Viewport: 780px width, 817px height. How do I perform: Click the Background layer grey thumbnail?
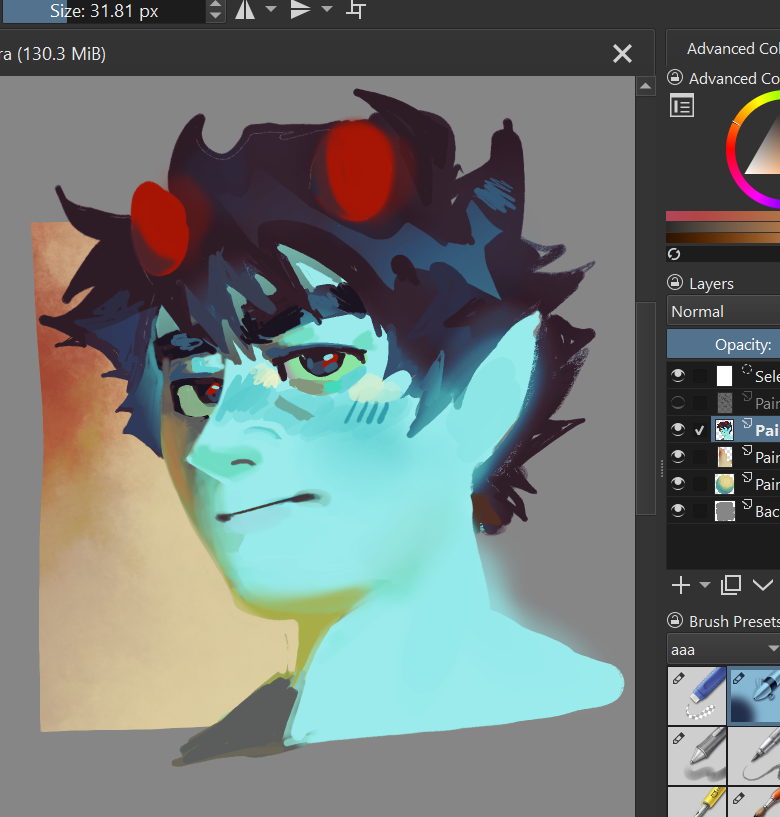(724, 511)
